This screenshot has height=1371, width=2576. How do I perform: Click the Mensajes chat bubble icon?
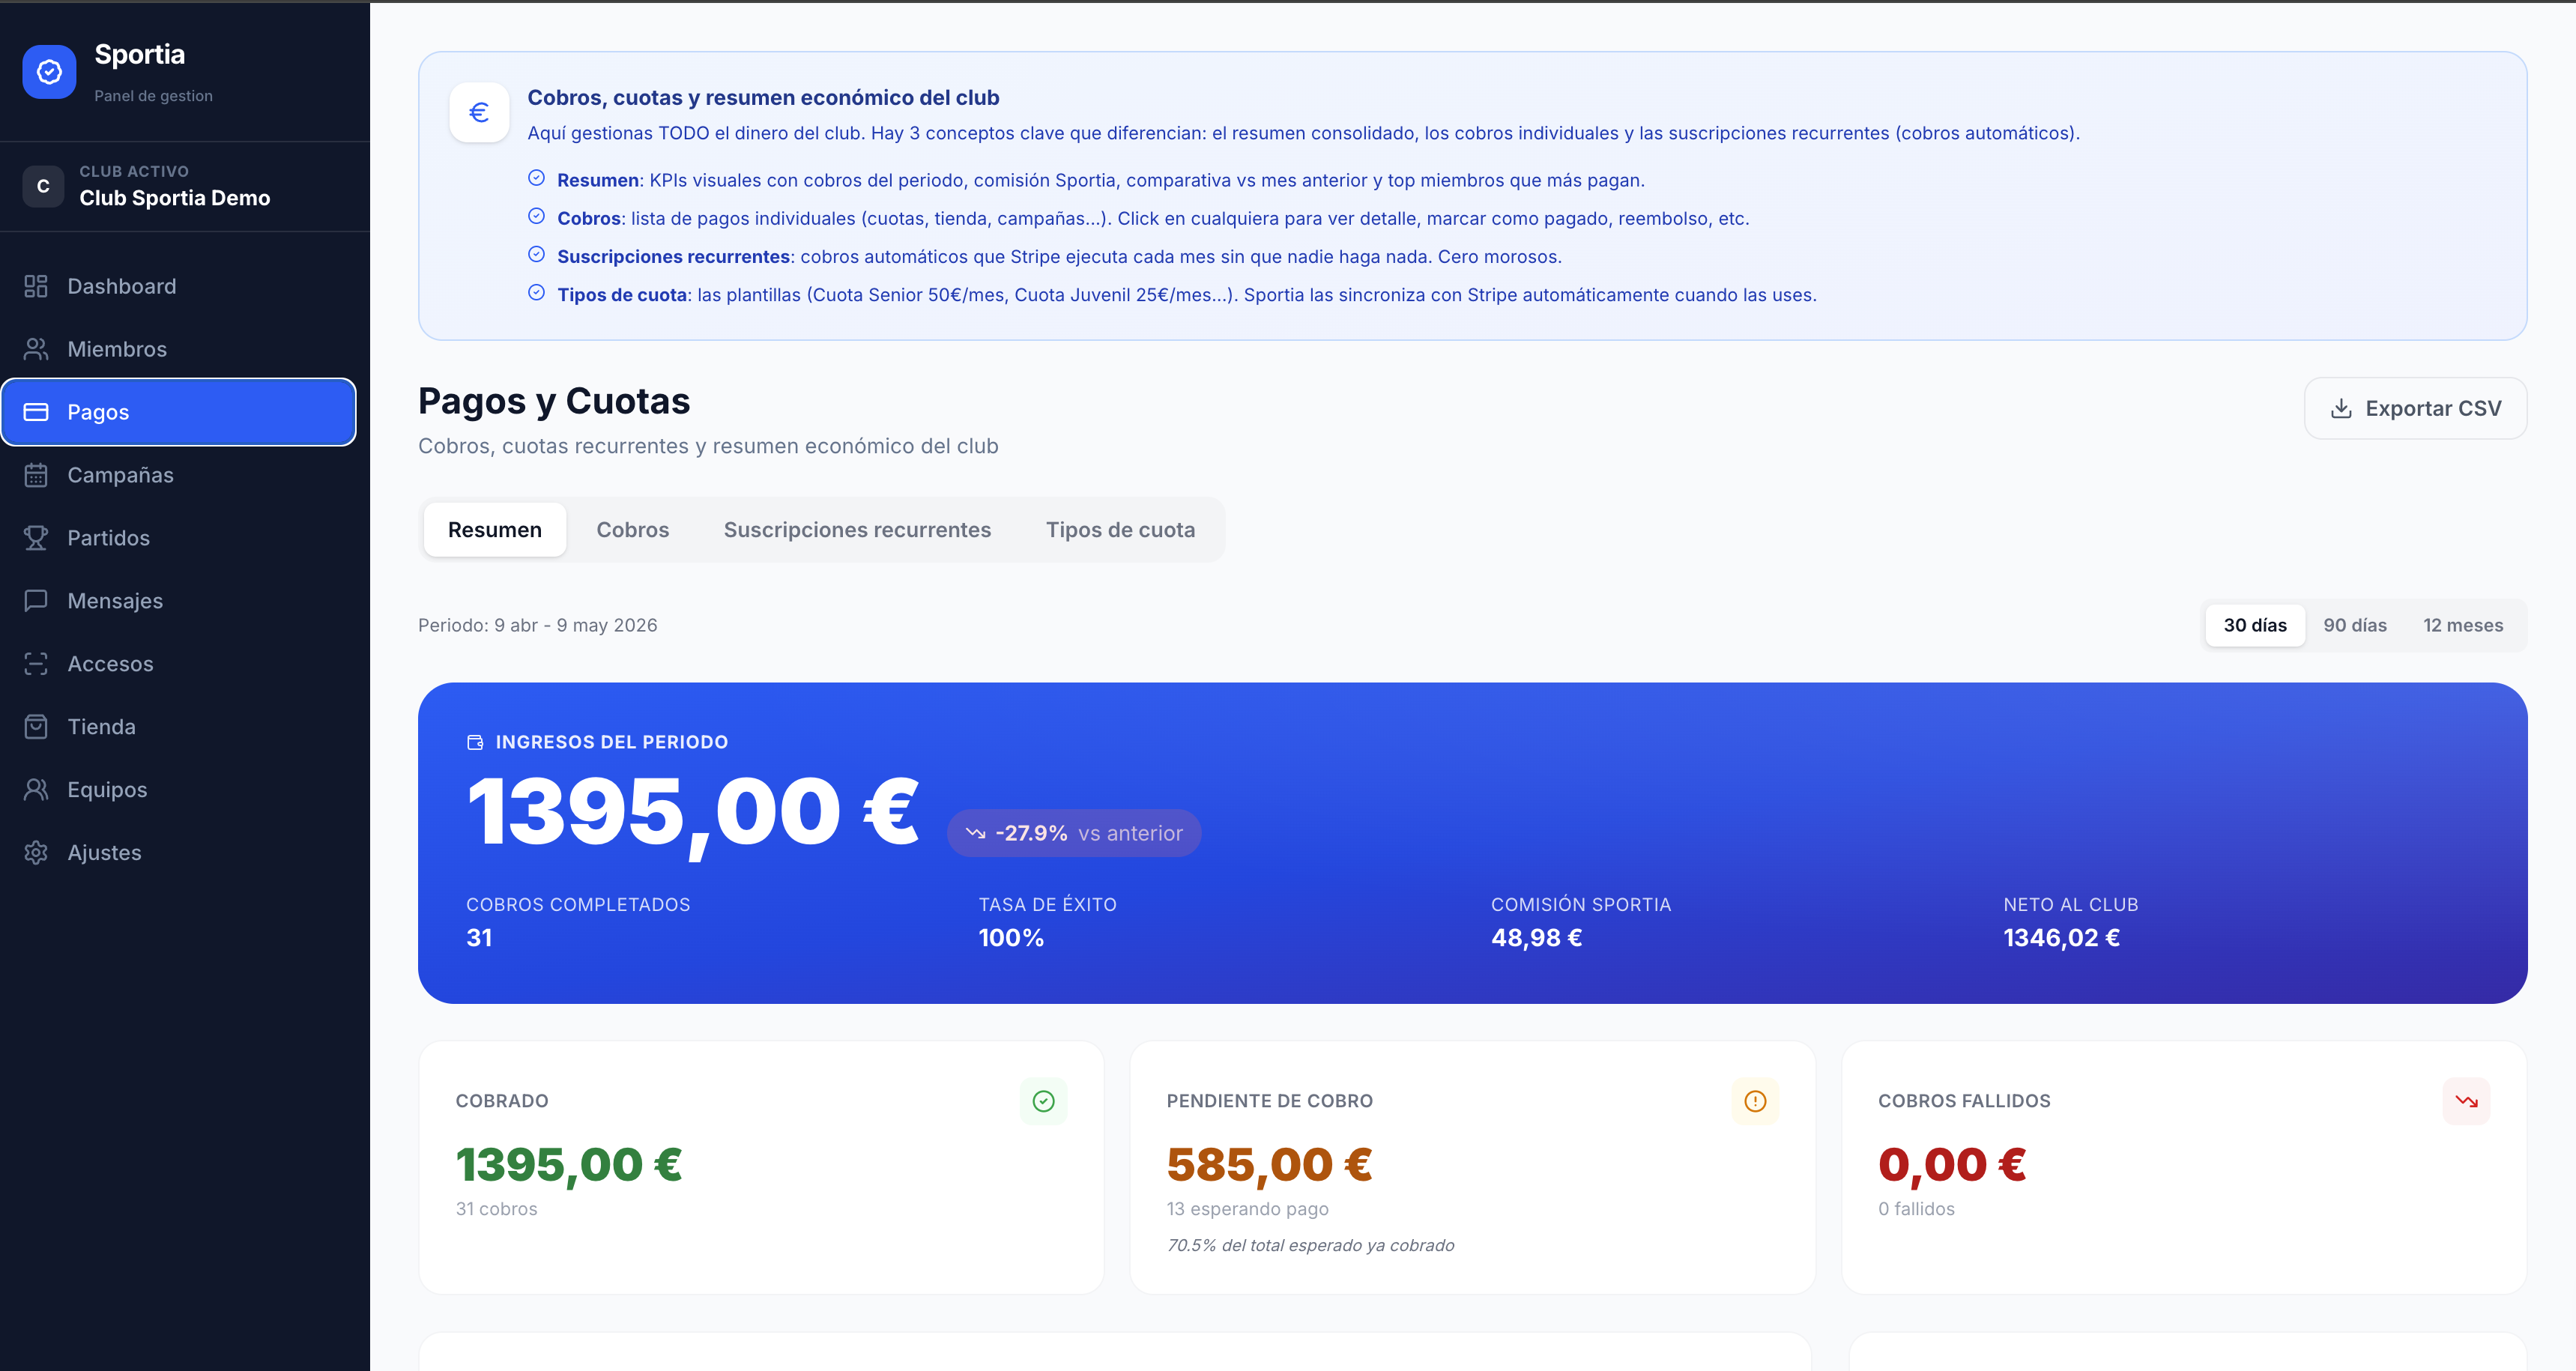pos(36,601)
